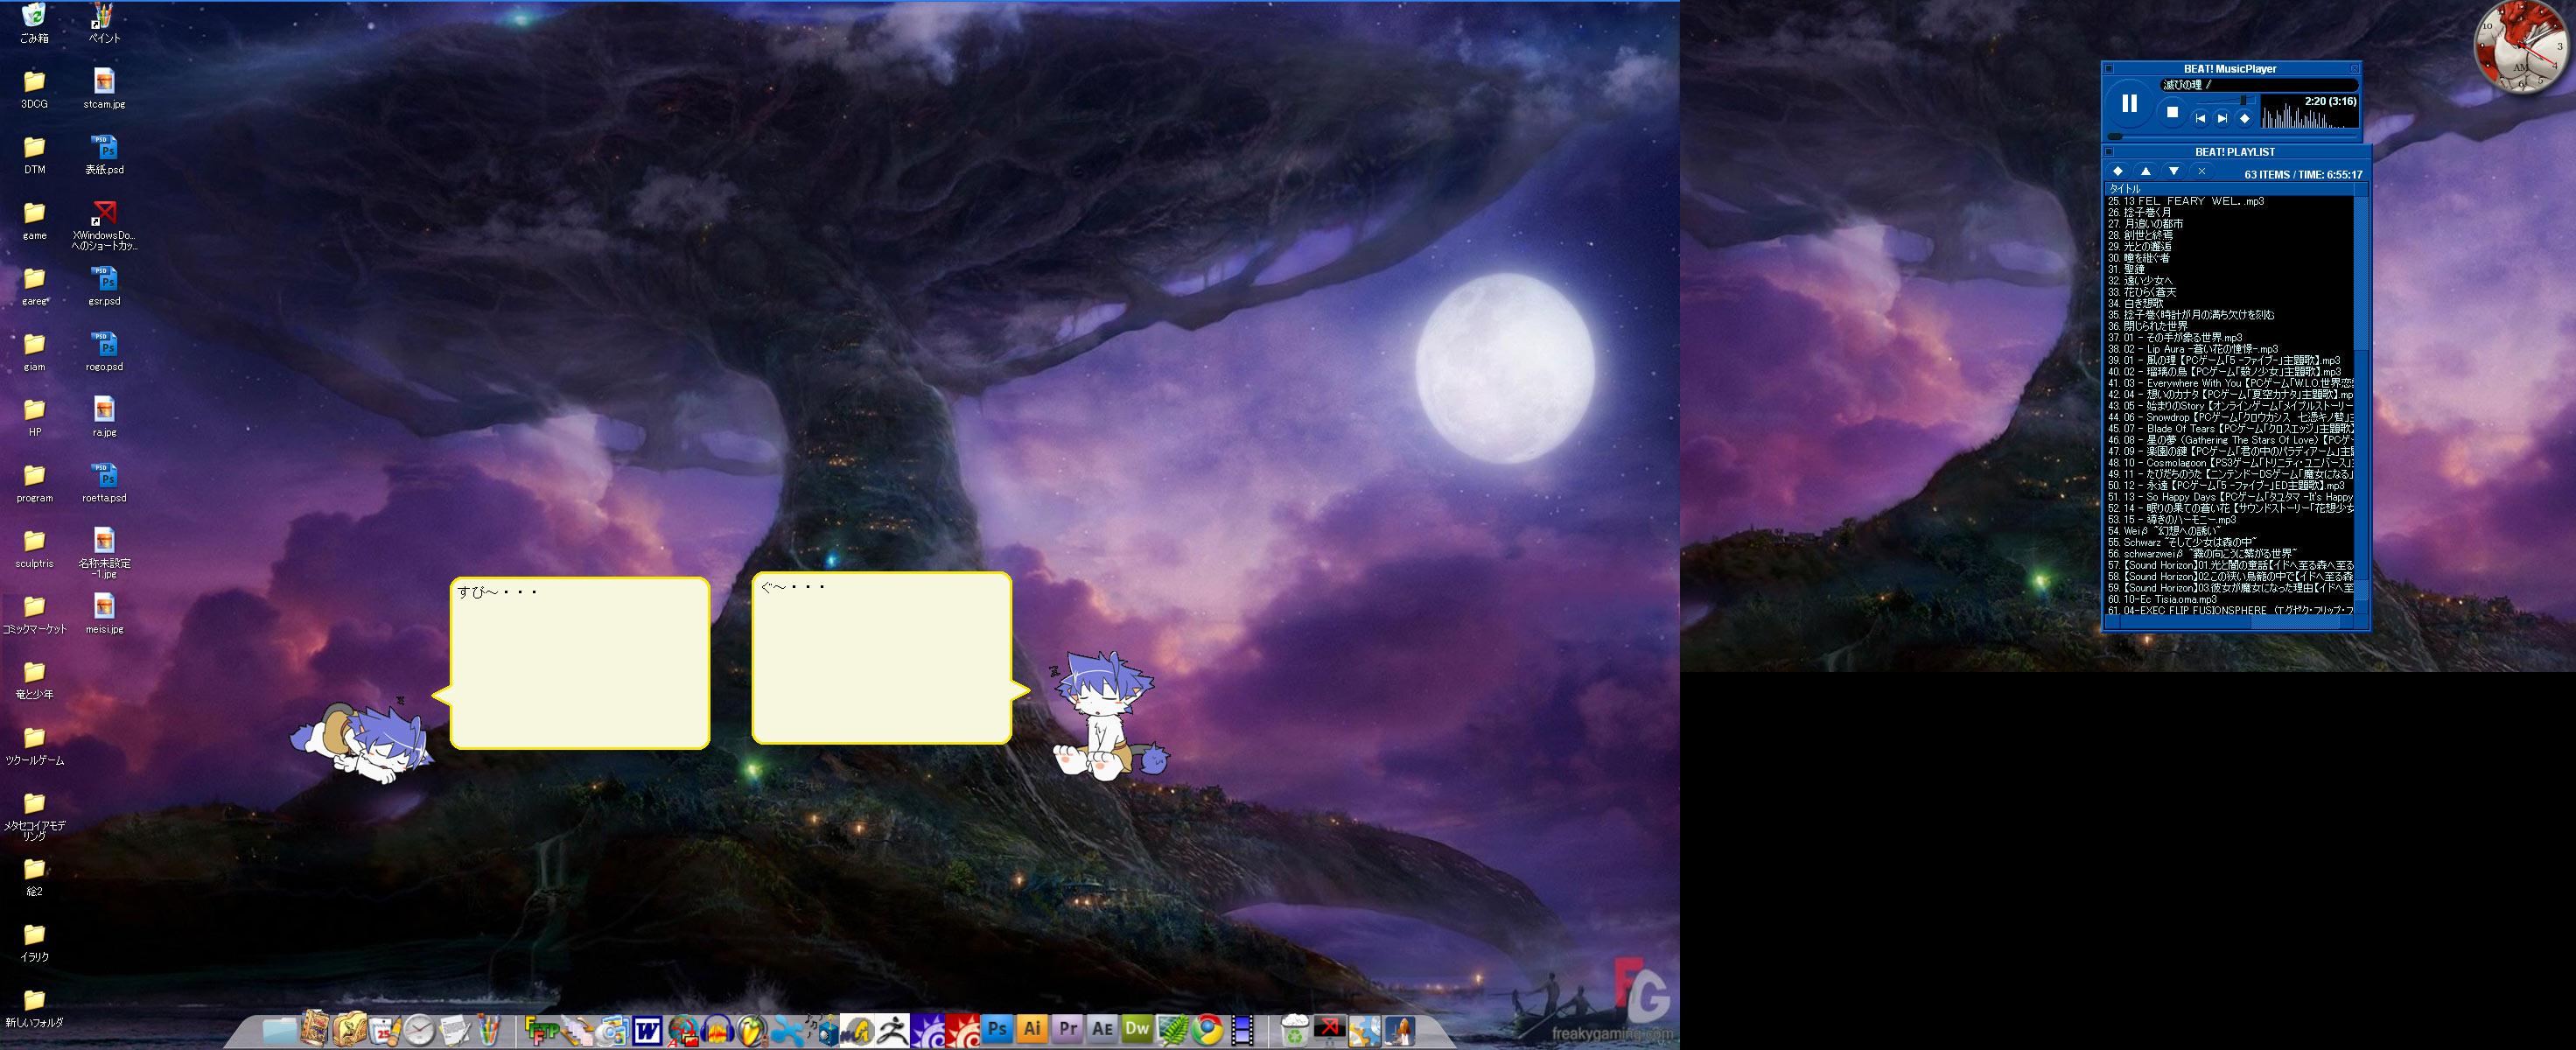Open the Photoshop icon in the dock
2576x1050 pixels.
[997, 1029]
